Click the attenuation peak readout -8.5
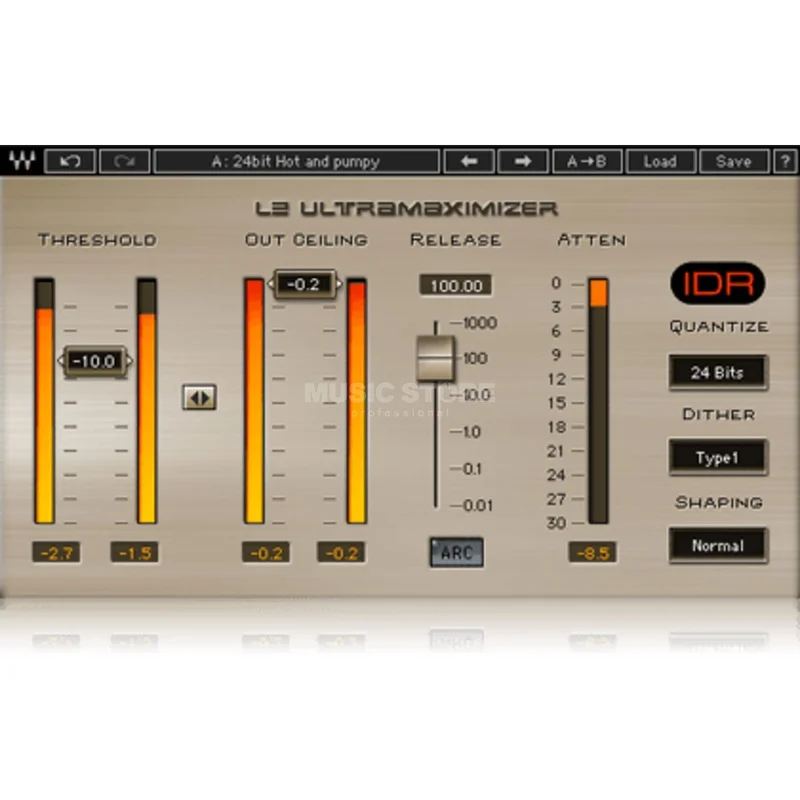This screenshot has width=800, height=800. [592, 553]
